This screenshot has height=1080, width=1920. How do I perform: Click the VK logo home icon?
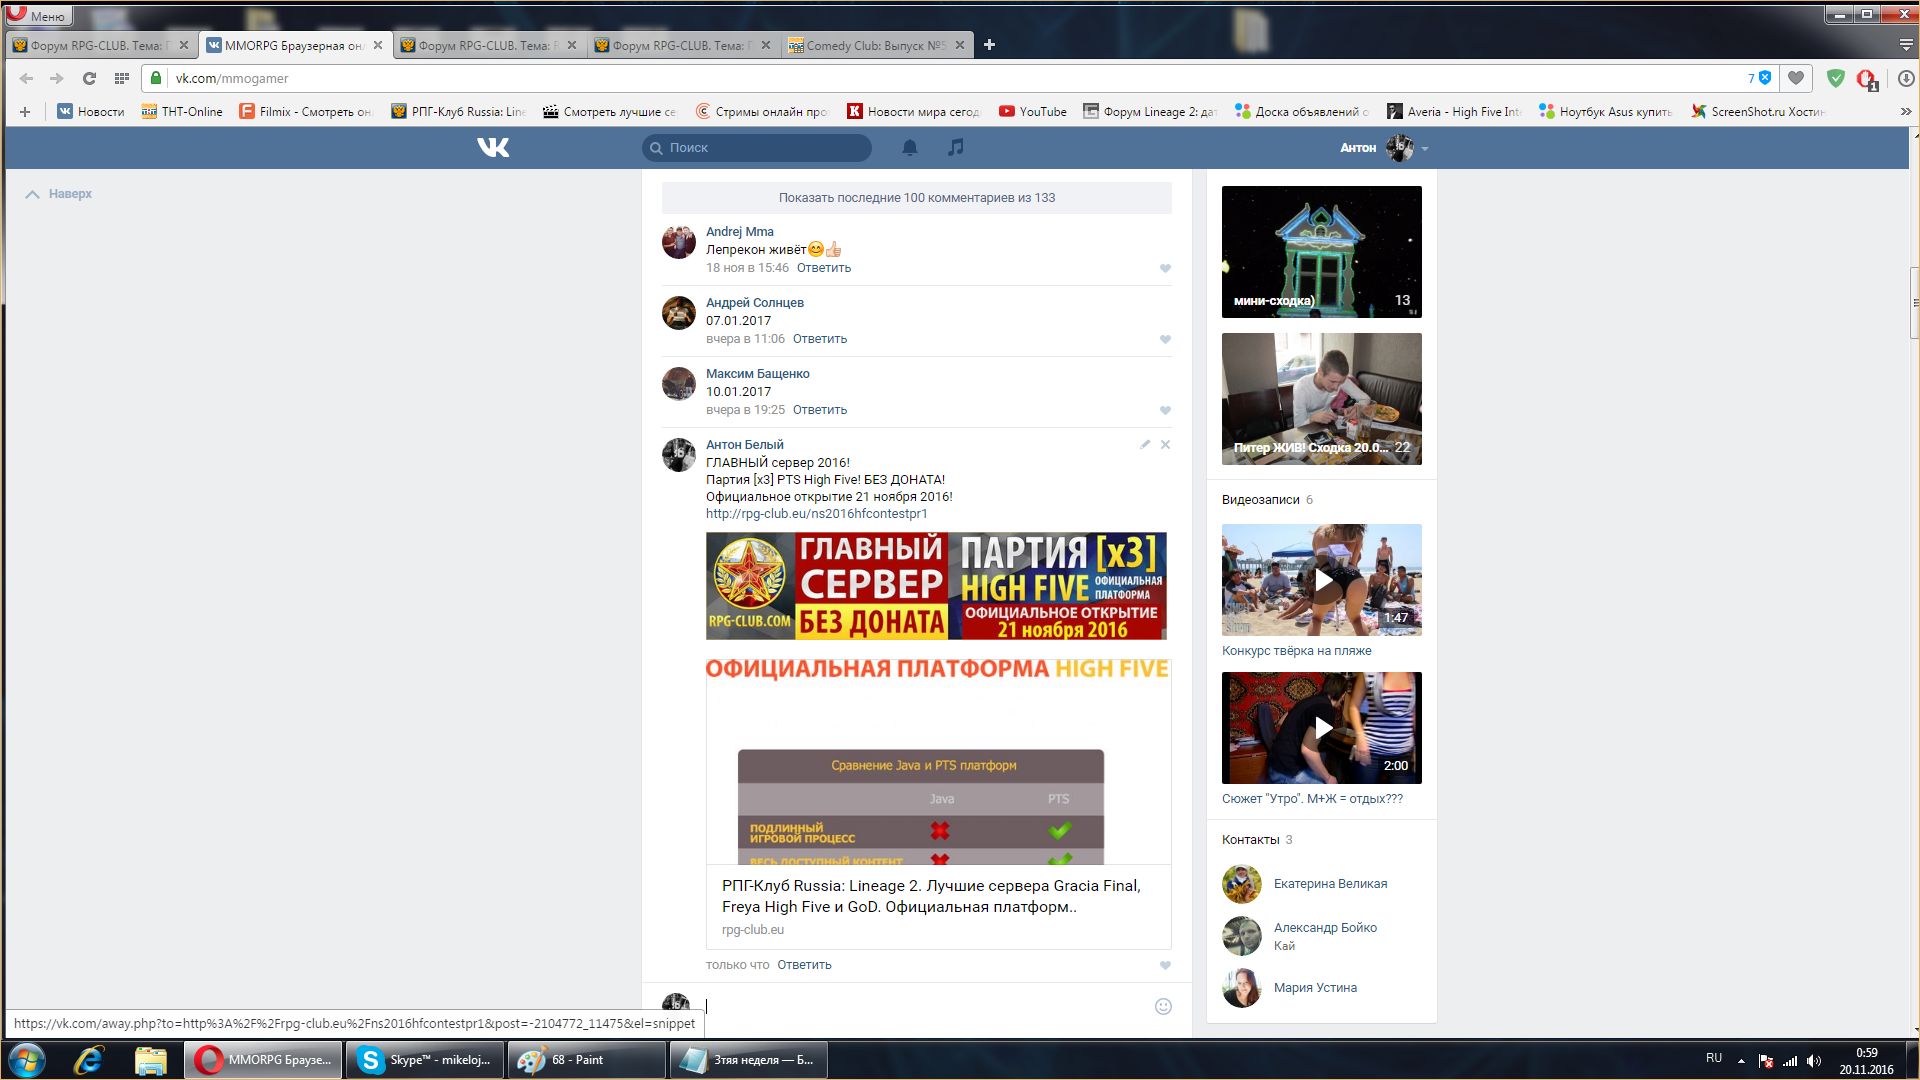[493, 148]
